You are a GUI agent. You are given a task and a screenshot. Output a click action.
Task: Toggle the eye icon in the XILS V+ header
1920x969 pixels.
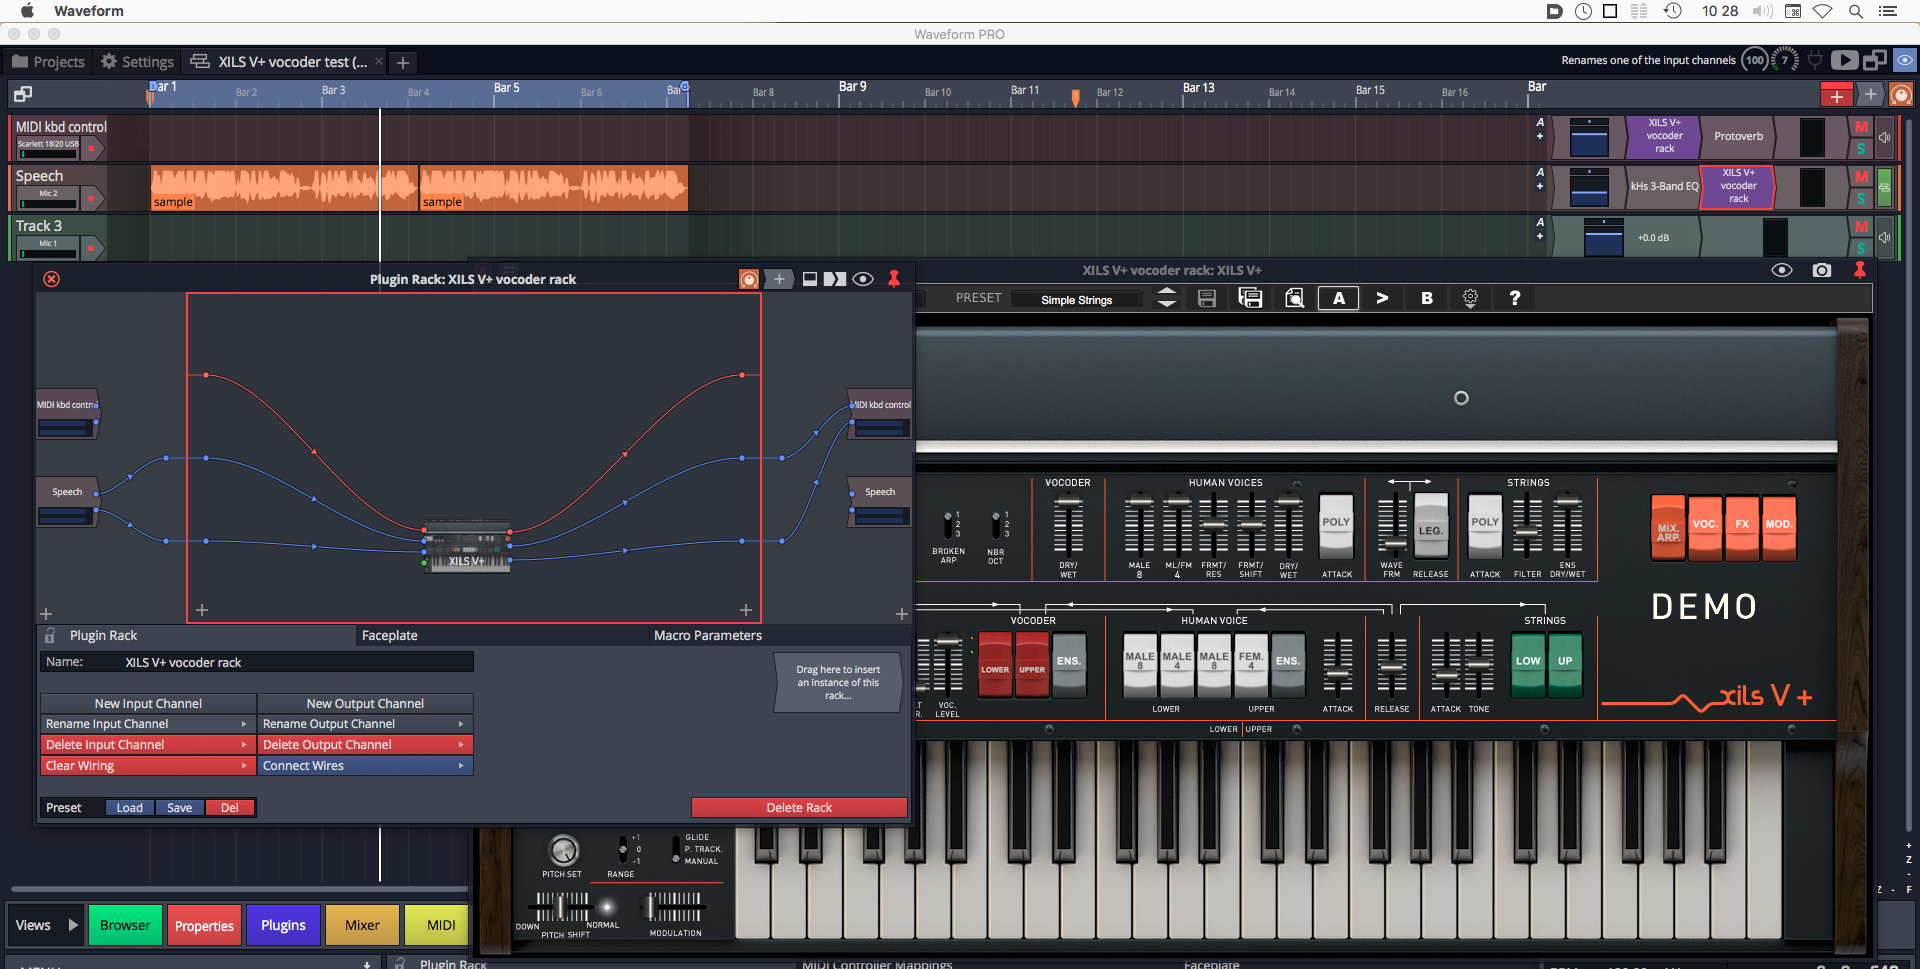(x=1782, y=270)
